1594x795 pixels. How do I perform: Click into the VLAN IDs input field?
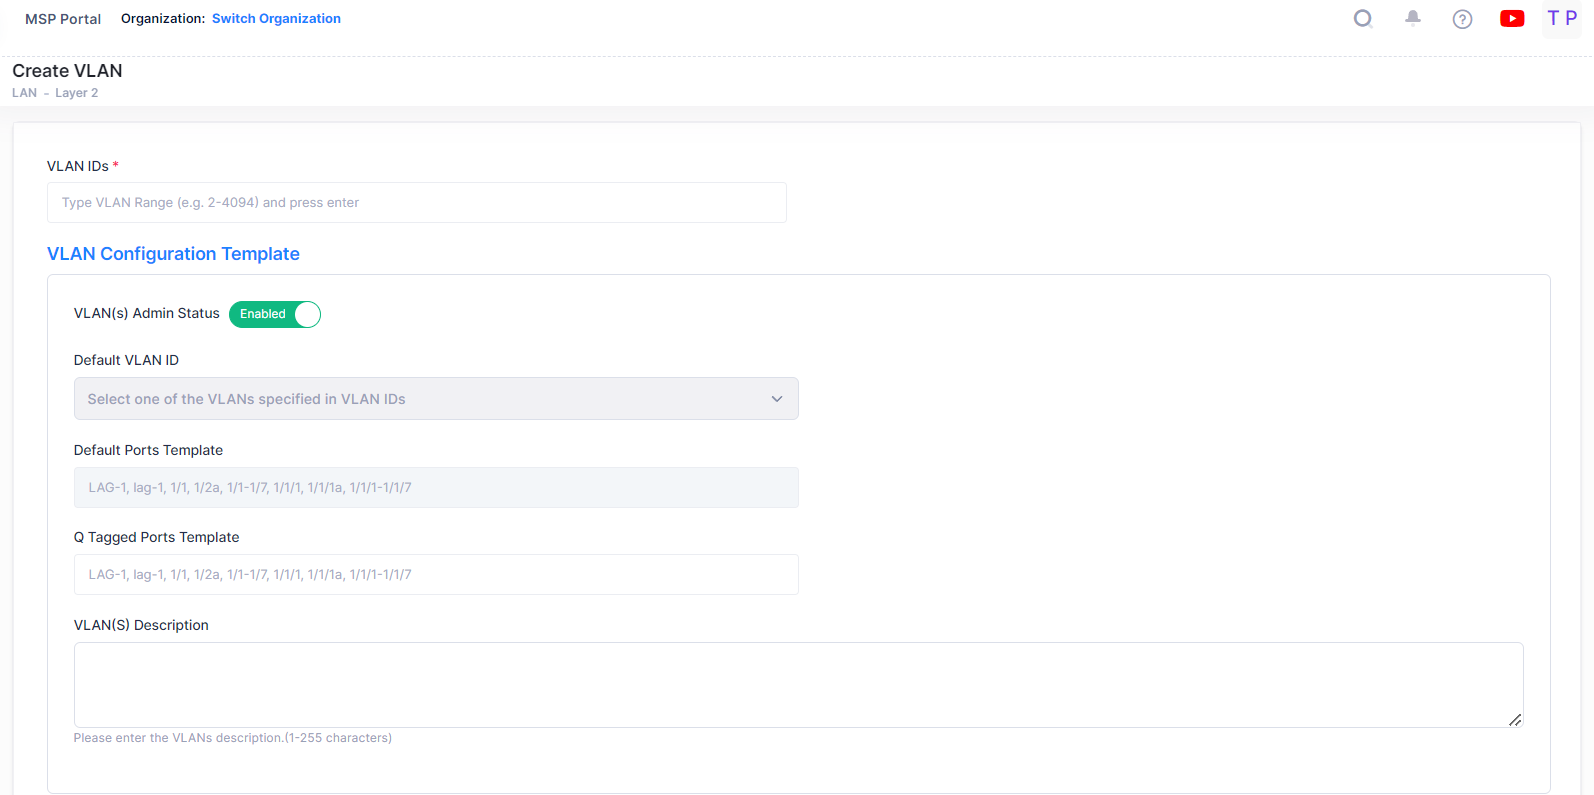click(x=417, y=202)
